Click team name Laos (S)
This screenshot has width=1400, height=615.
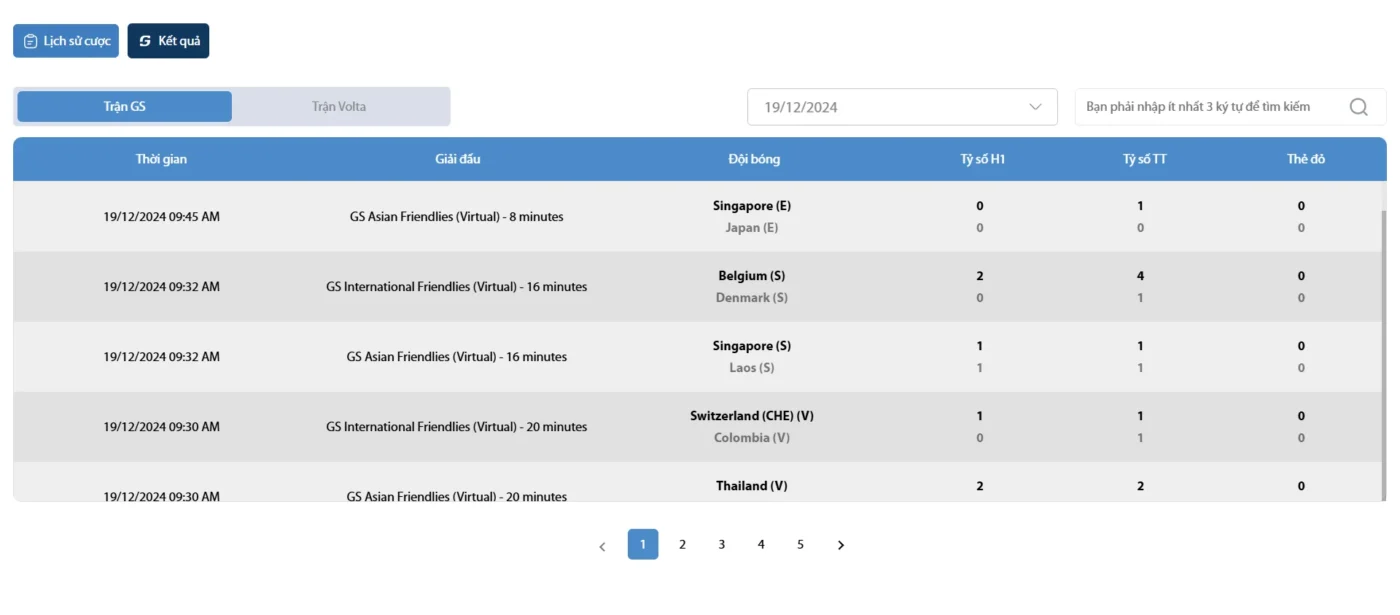click(752, 368)
